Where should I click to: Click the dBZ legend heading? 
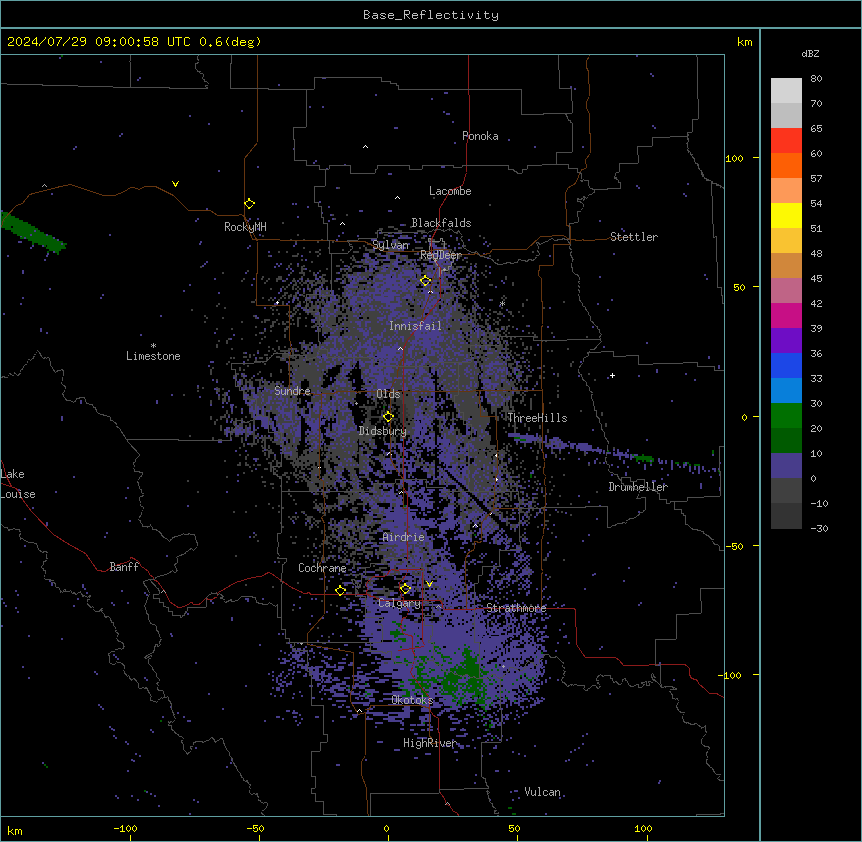[x=810, y=54]
